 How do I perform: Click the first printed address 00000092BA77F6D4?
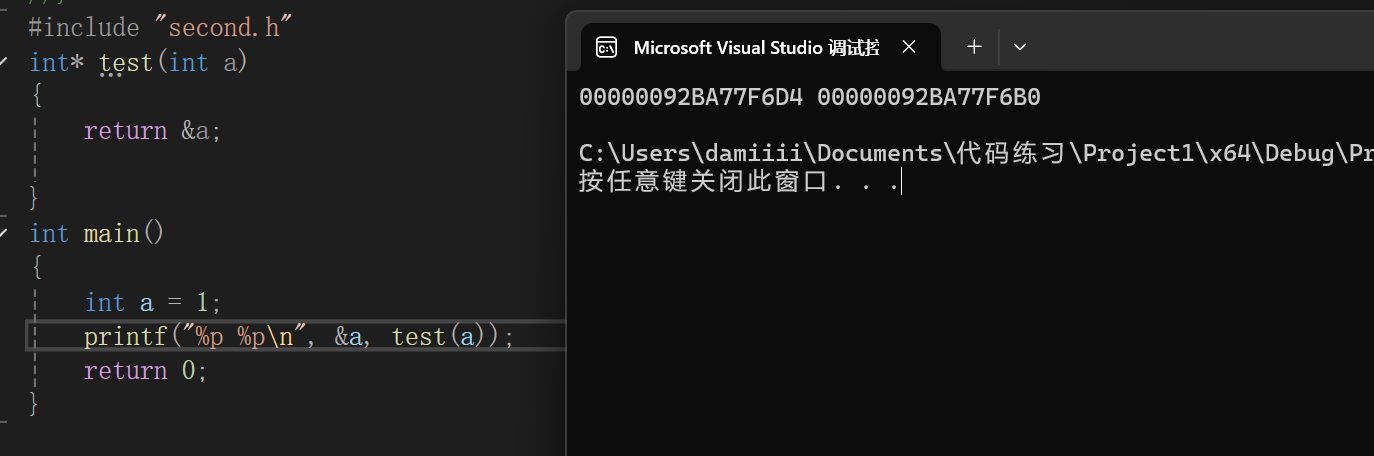click(x=691, y=98)
